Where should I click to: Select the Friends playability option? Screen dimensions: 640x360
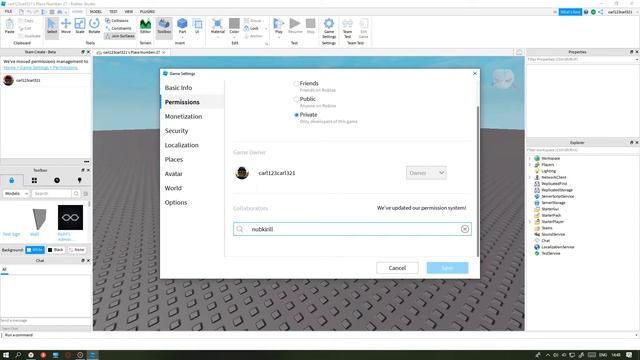click(x=296, y=84)
